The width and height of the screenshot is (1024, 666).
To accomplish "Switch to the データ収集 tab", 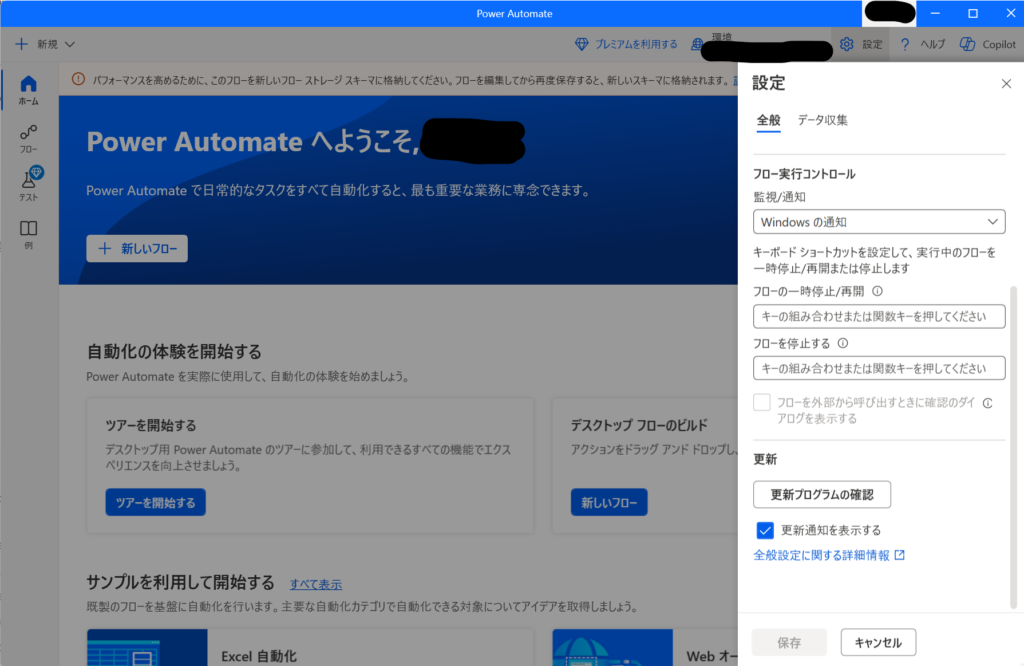I will point(822,120).
